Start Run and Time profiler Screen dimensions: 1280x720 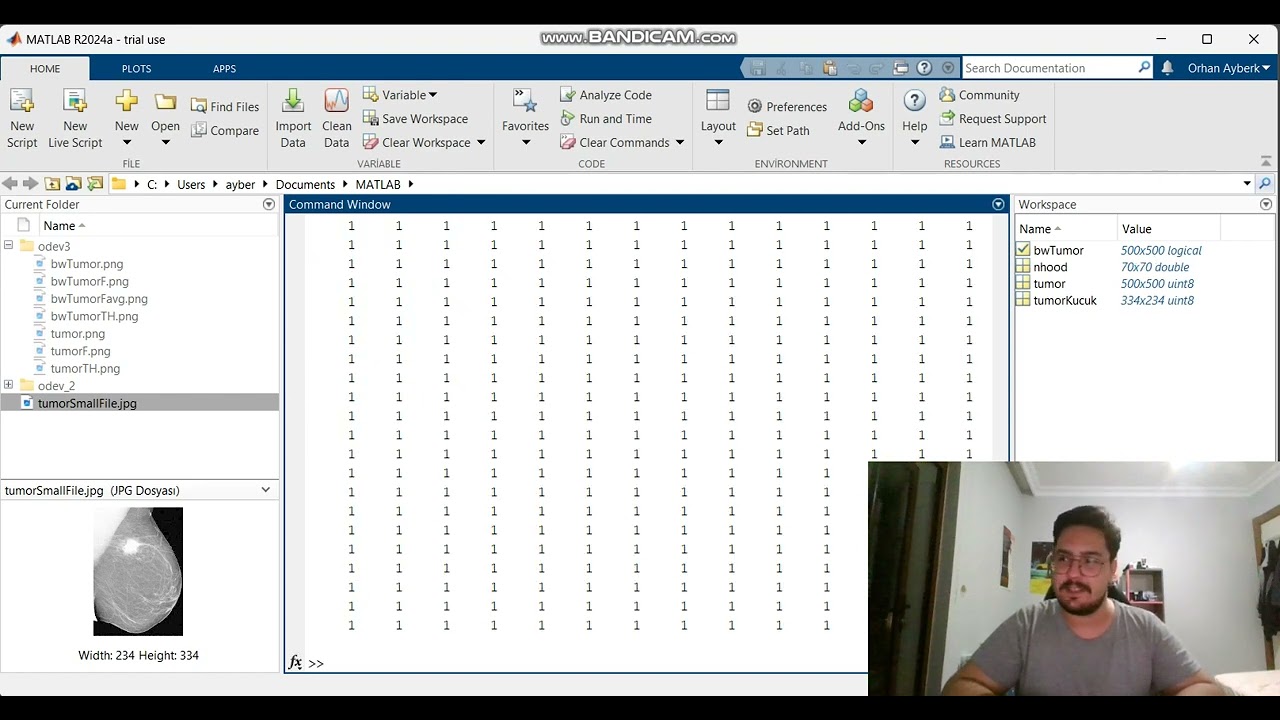click(606, 118)
